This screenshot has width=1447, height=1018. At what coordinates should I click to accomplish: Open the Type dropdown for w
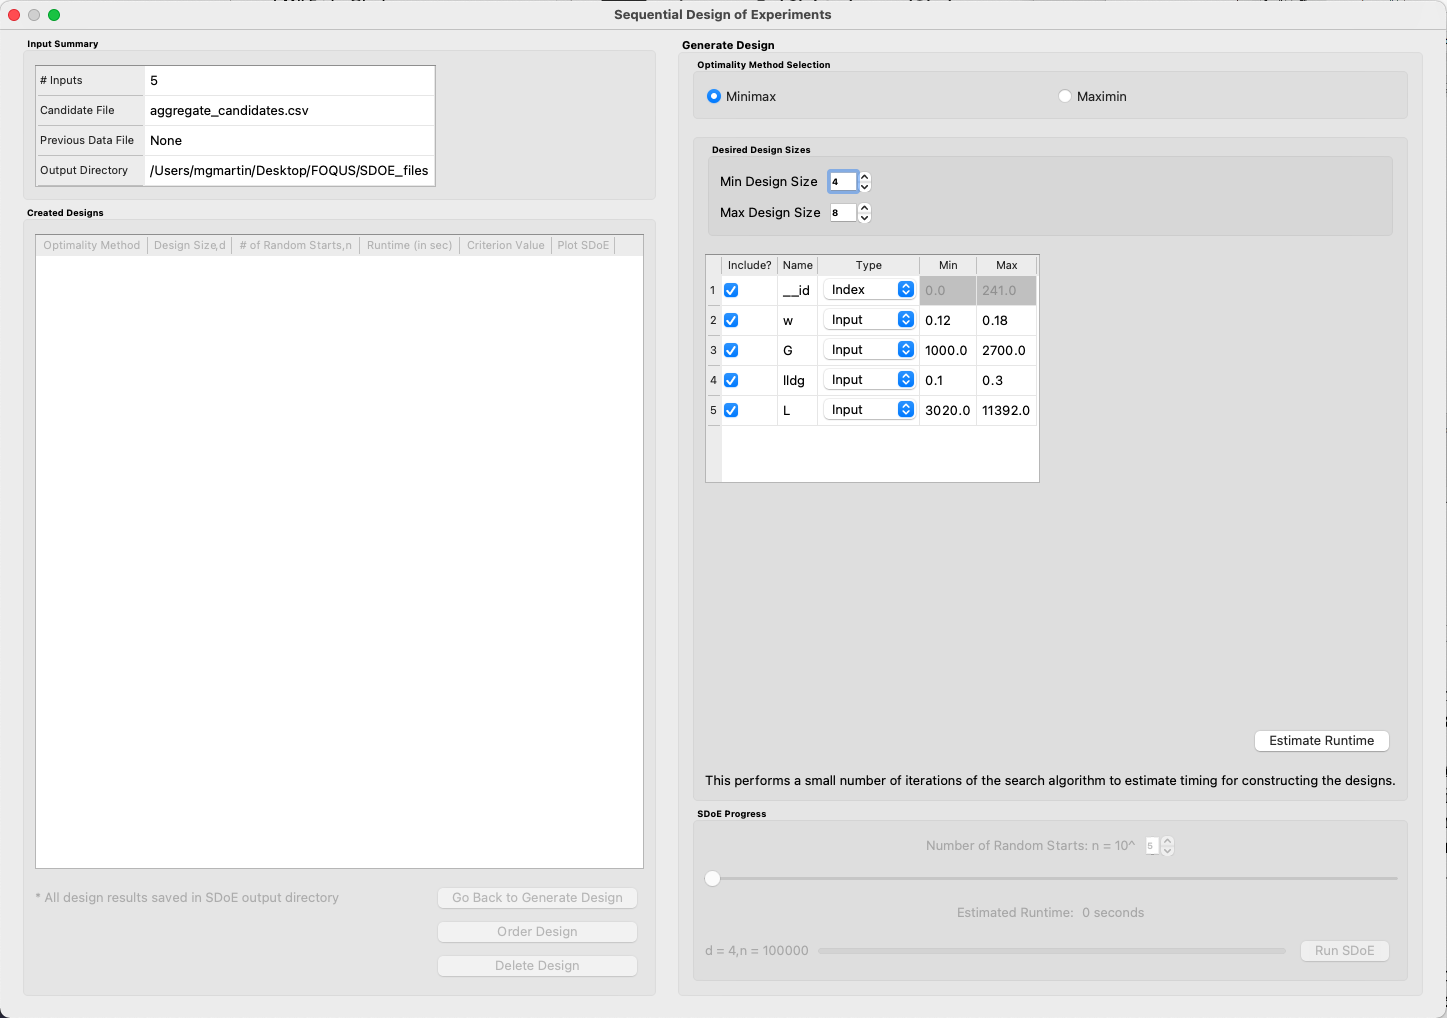pyautogui.click(x=869, y=320)
